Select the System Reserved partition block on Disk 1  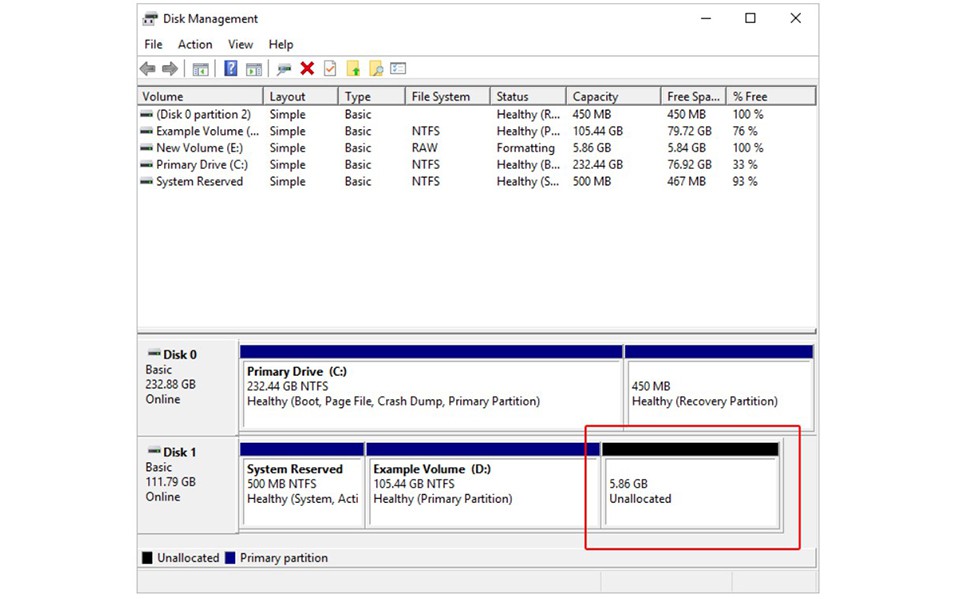click(x=302, y=484)
